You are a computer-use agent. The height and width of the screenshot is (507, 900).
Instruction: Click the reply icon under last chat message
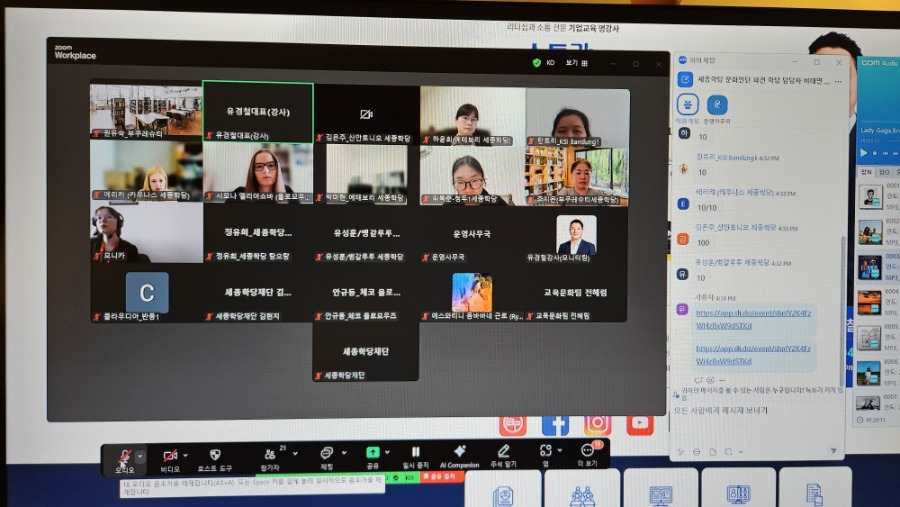[698, 380]
